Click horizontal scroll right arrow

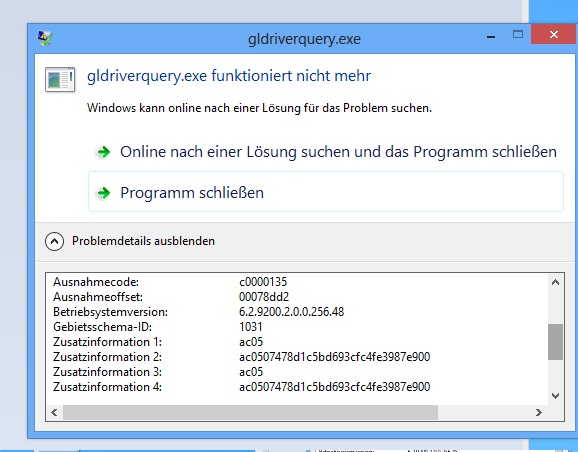point(539,412)
